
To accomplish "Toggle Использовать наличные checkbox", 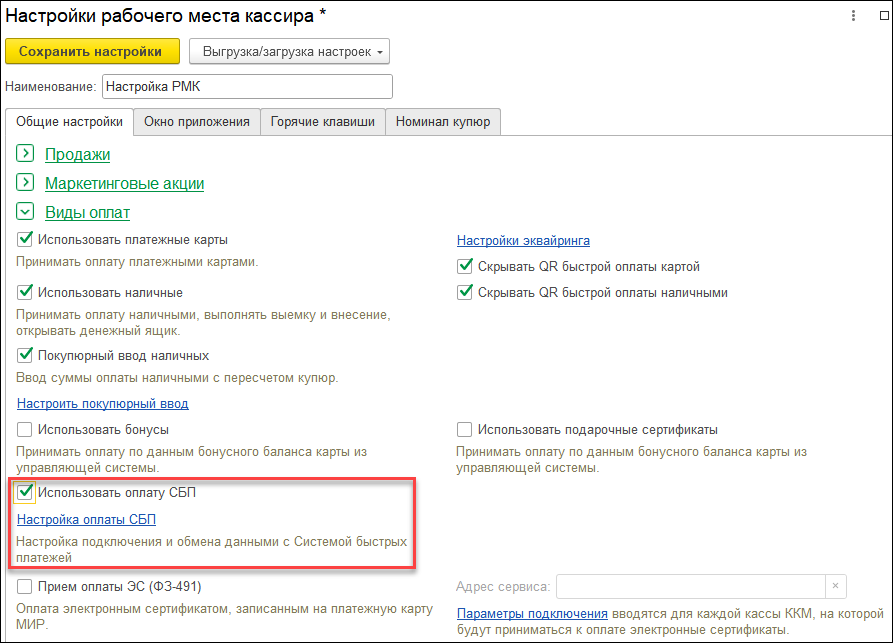I will click(x=26, y=293).
